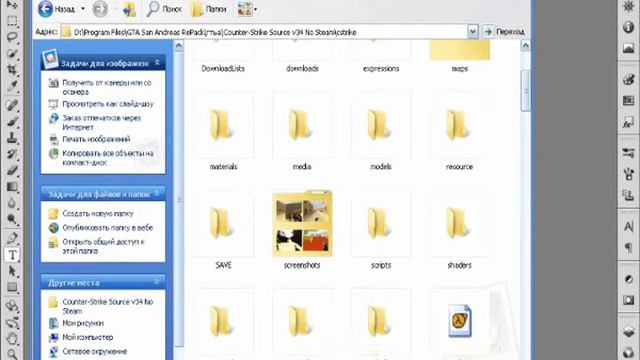Click Получить от камеры или со сканера

(107, 87)
